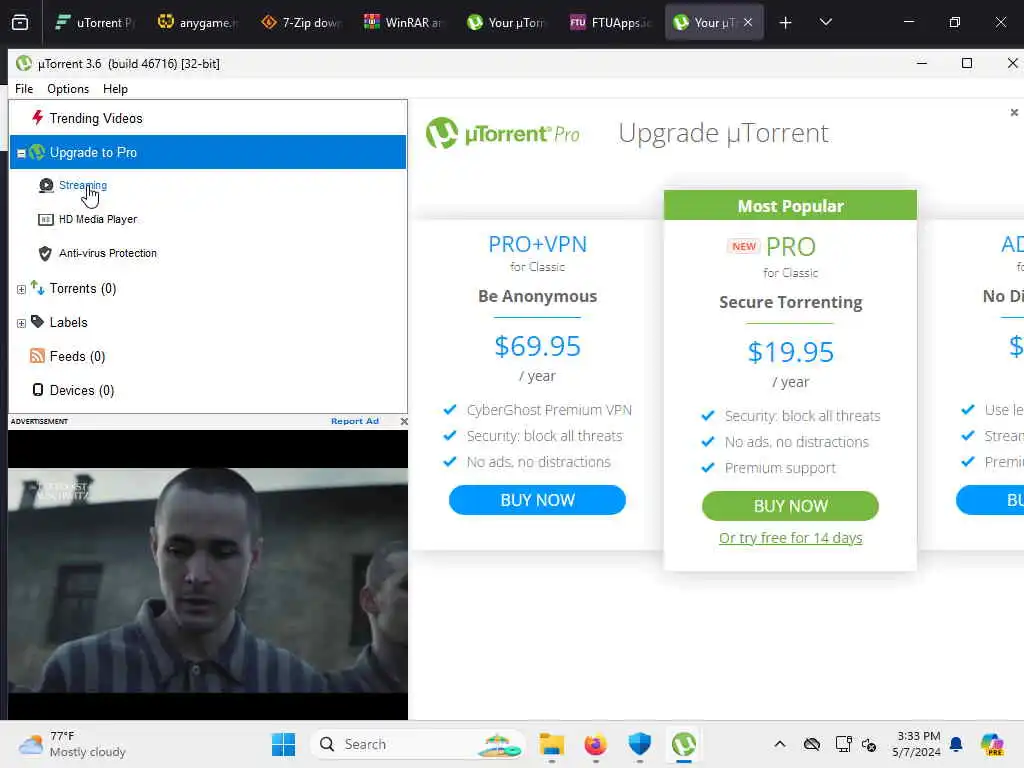Open the File menu
This screenshot has height=768, width=1024.
pos(24,89)
